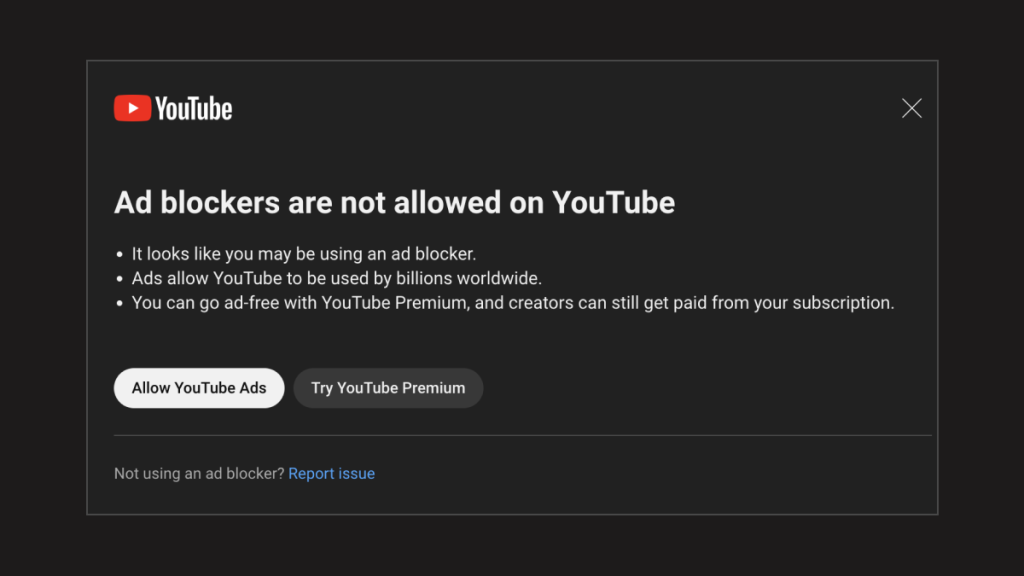The height and width of the screenshot is (576, 1024).
Task: Click the "It looks like you may be" line
Action: tap(304, 254)
